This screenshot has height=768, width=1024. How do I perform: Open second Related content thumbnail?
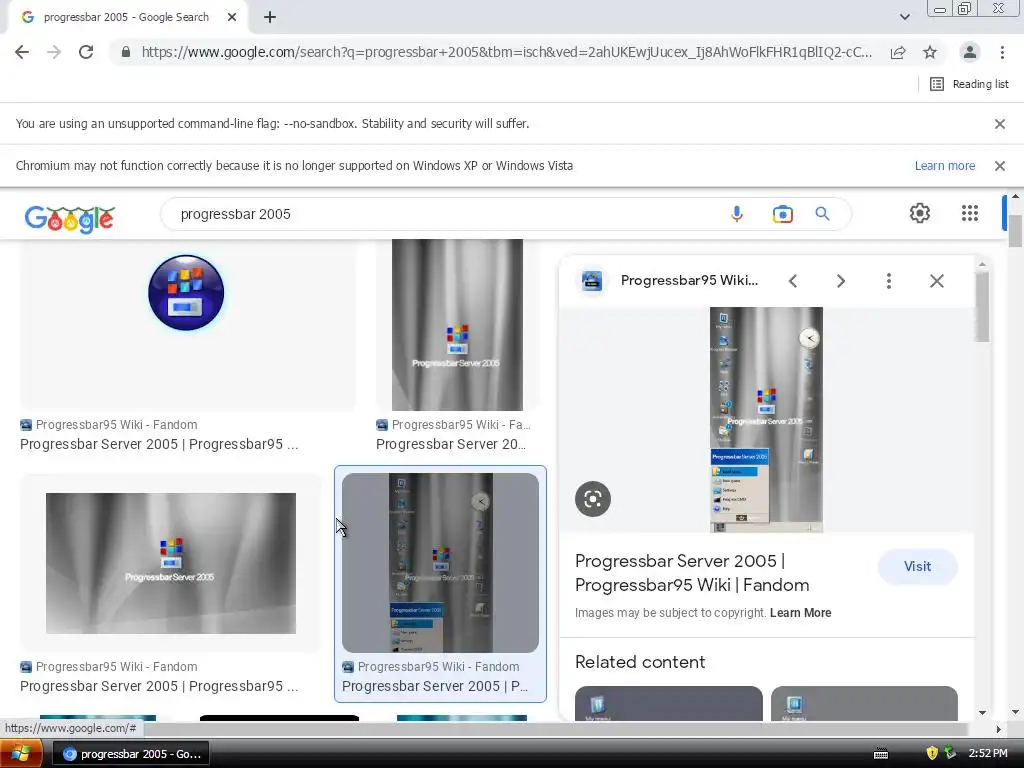tap(865, 704)
